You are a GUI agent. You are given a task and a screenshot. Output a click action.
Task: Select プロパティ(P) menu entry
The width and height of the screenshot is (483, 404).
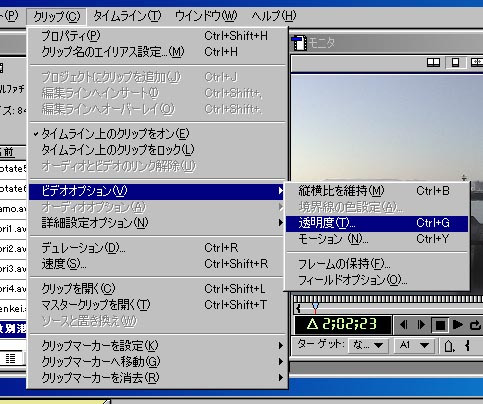coord(157,36)
